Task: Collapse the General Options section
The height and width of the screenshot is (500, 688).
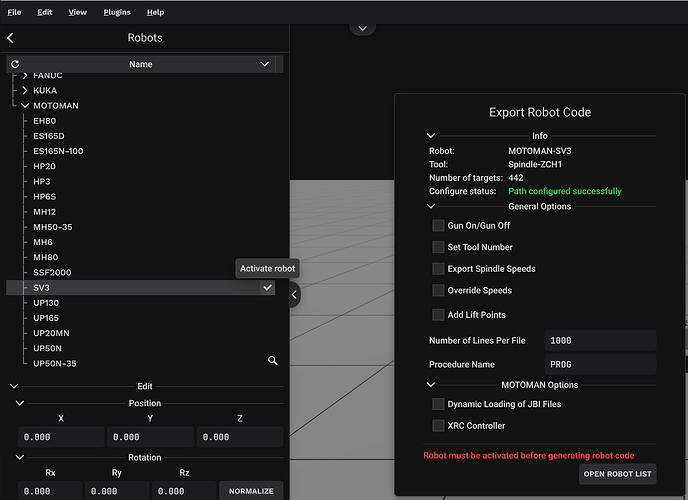Action: 431,206
